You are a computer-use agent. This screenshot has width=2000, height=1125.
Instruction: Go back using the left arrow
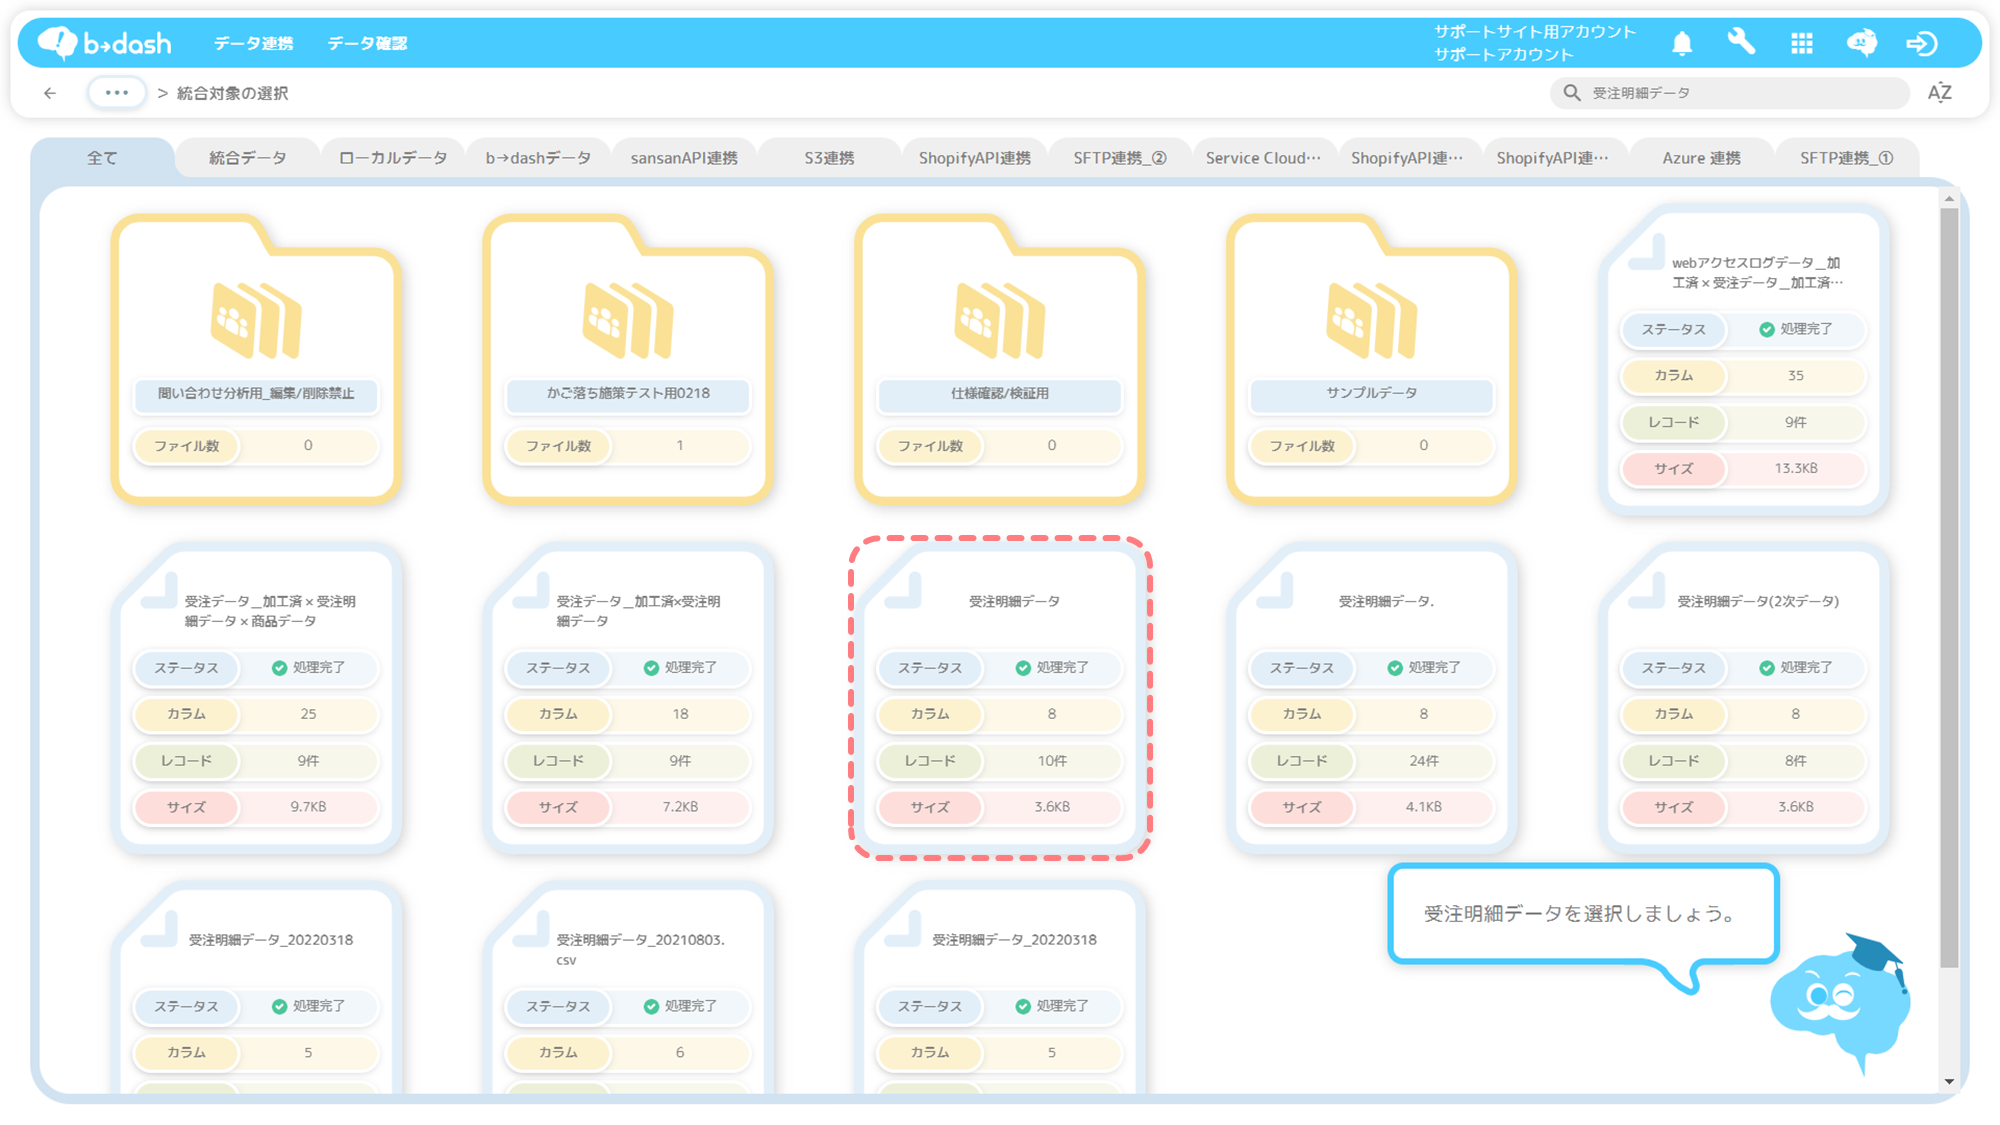50,93
